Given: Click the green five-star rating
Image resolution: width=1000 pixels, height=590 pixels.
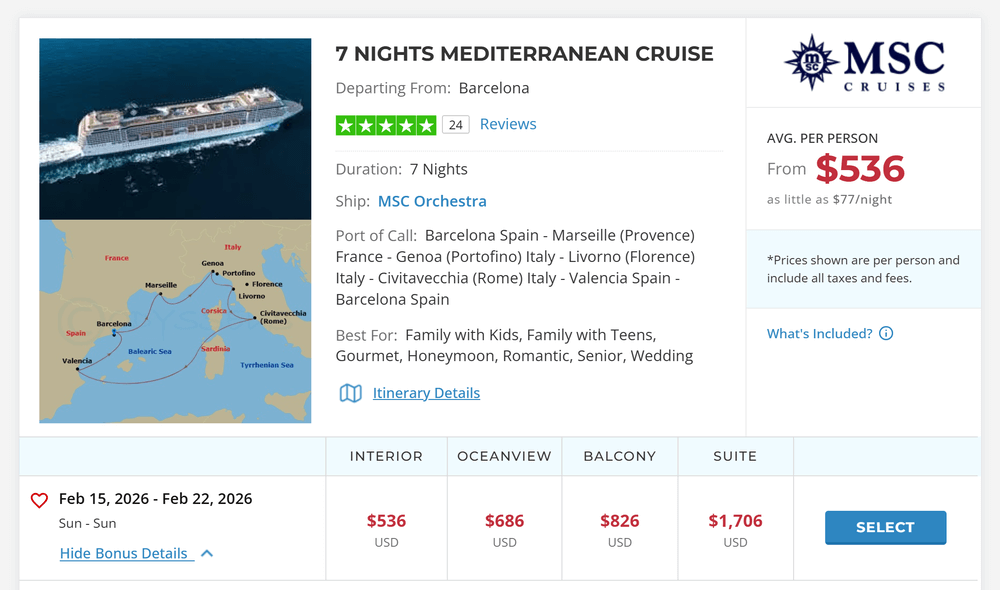Looking at the screenshot, I should (x=386, y=125).
